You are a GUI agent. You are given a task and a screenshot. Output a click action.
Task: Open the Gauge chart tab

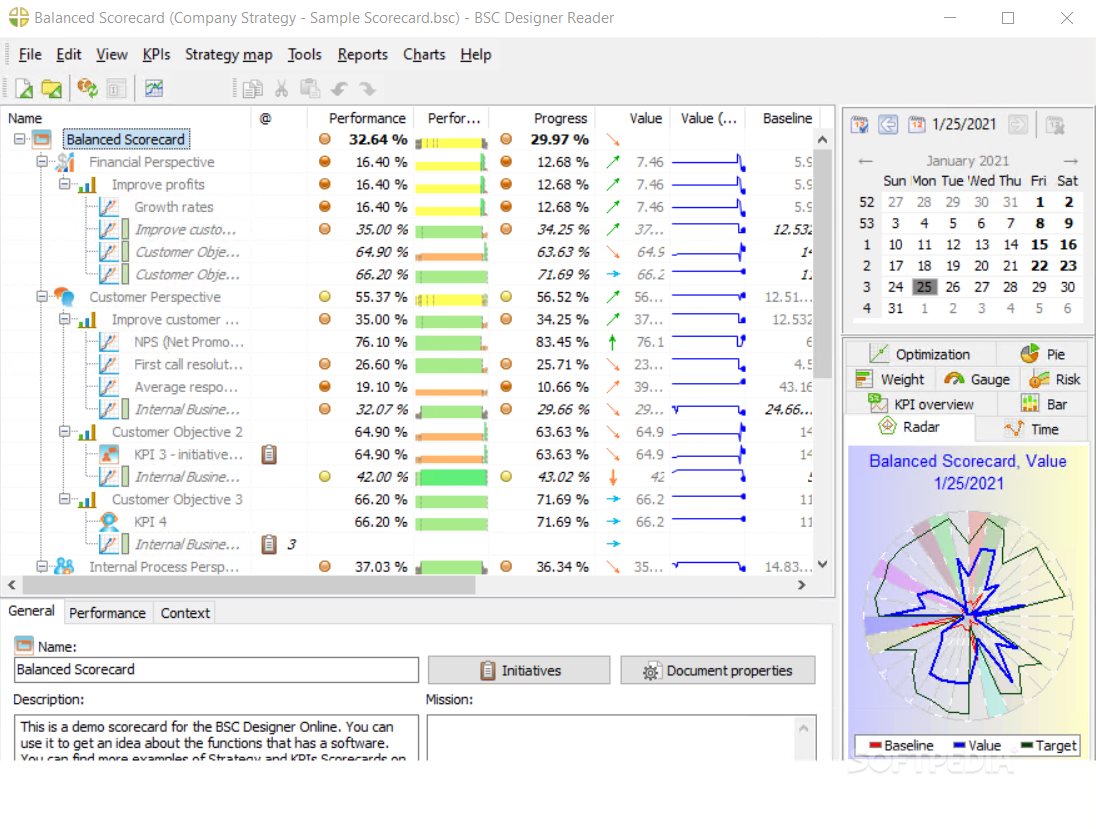pyautogui.click(x=977, y=380)
